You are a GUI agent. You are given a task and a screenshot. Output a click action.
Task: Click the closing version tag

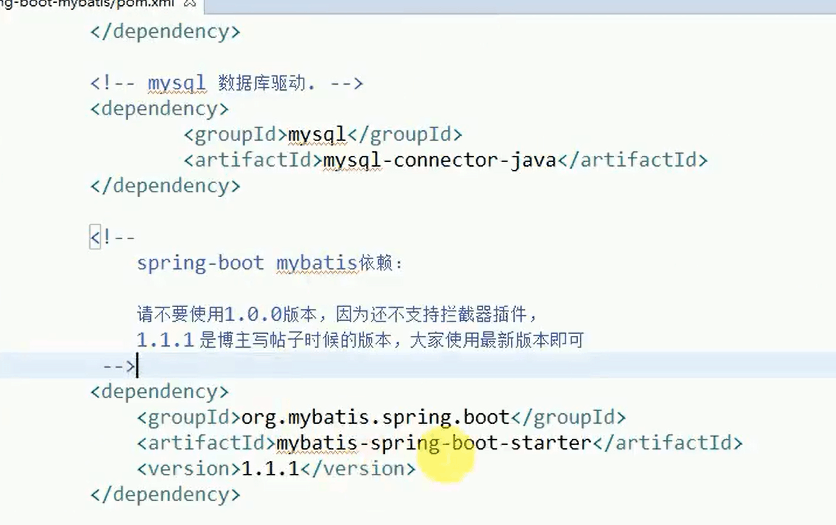tap(358, 469)
